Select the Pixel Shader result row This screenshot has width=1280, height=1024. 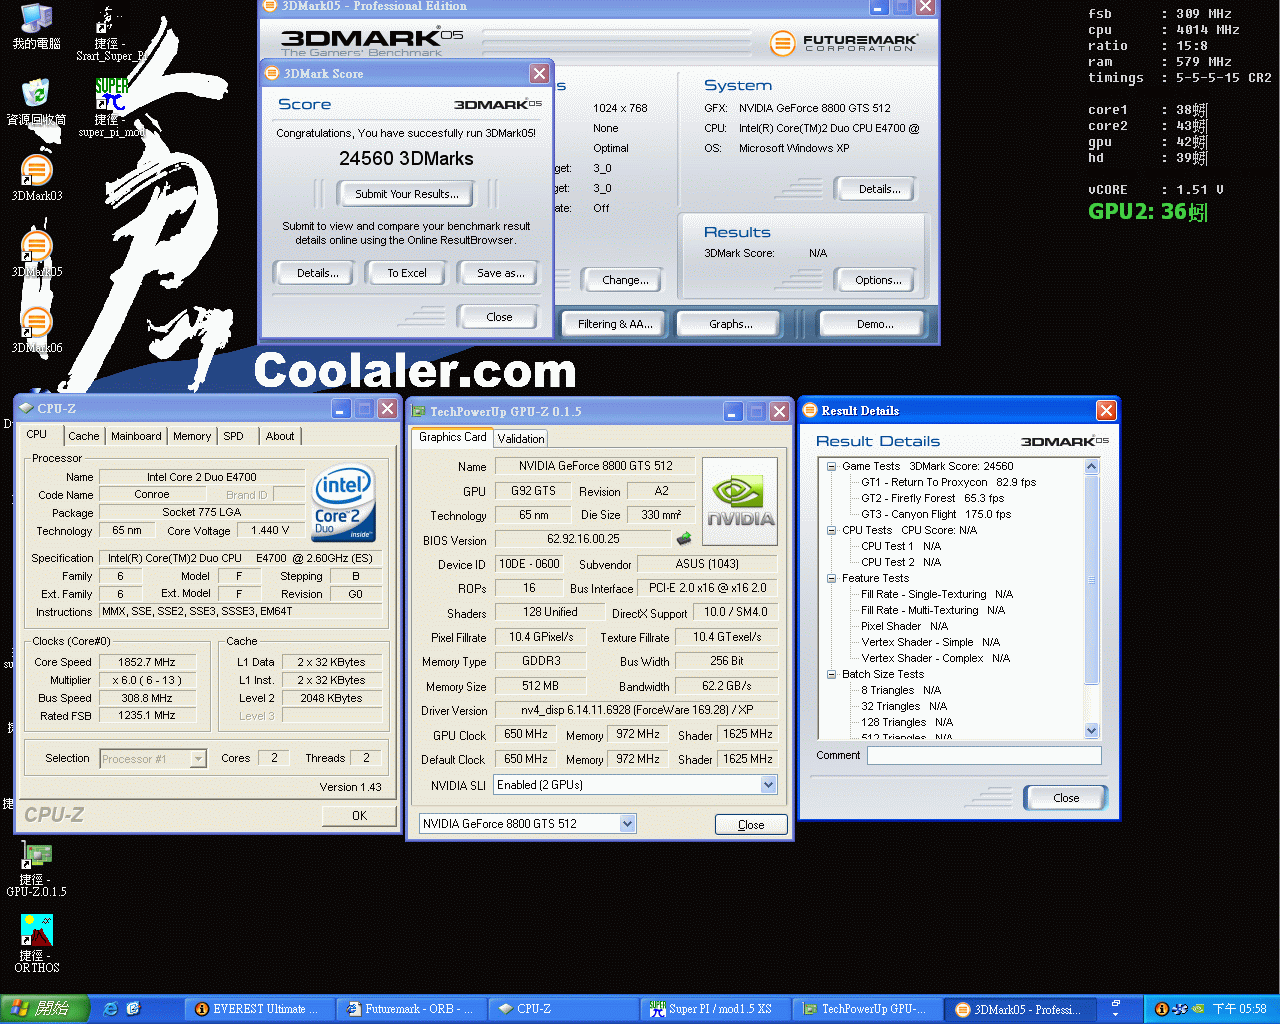pyautogui.click(x=904, y=626)
